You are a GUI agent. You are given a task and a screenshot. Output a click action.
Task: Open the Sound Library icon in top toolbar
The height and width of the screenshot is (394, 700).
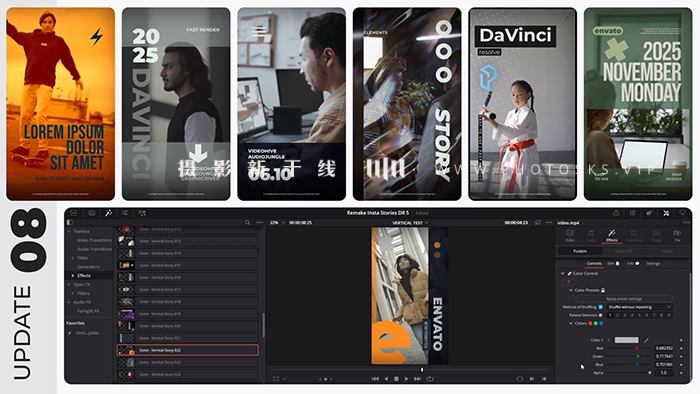tap(142, 213)
